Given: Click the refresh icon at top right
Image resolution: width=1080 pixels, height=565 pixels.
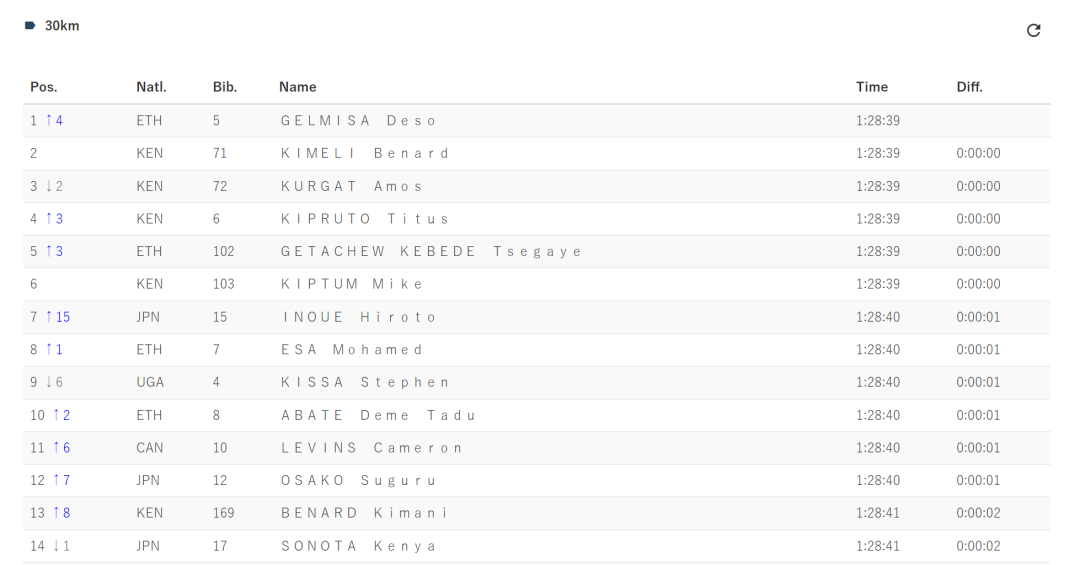Looking at the screenshot, I should pos(1033,30).
